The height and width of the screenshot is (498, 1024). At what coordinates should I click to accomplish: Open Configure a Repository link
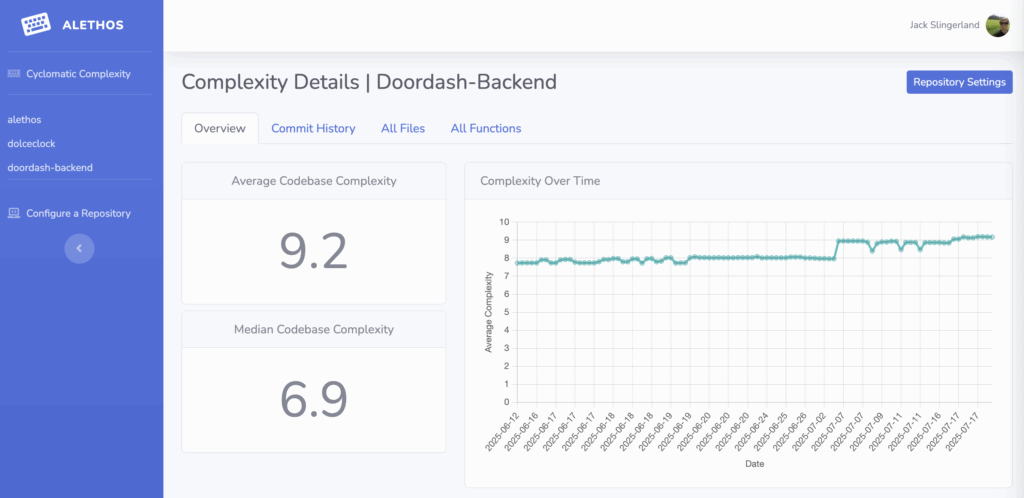point(78,213)
